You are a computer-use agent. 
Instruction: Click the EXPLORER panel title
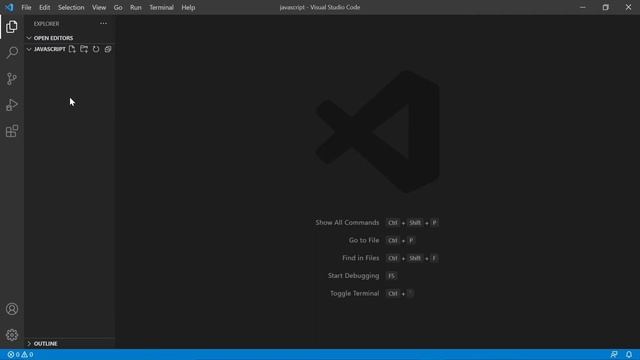[x=47, y=24]
